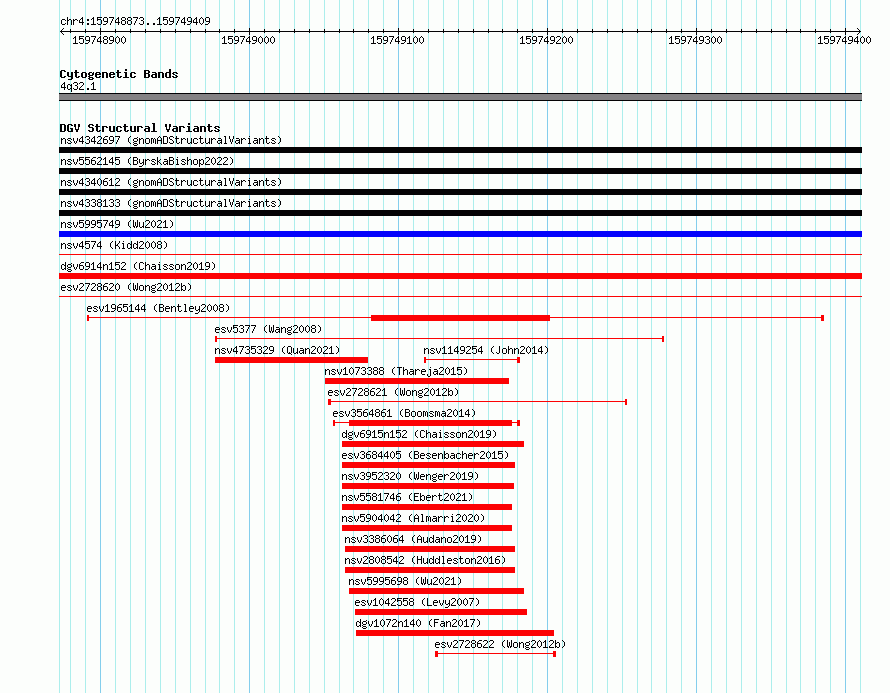Screen dimensions: 890x693
Task: Click the red bar under esv1042558 (Levy2007)
Action: [440, 612]
